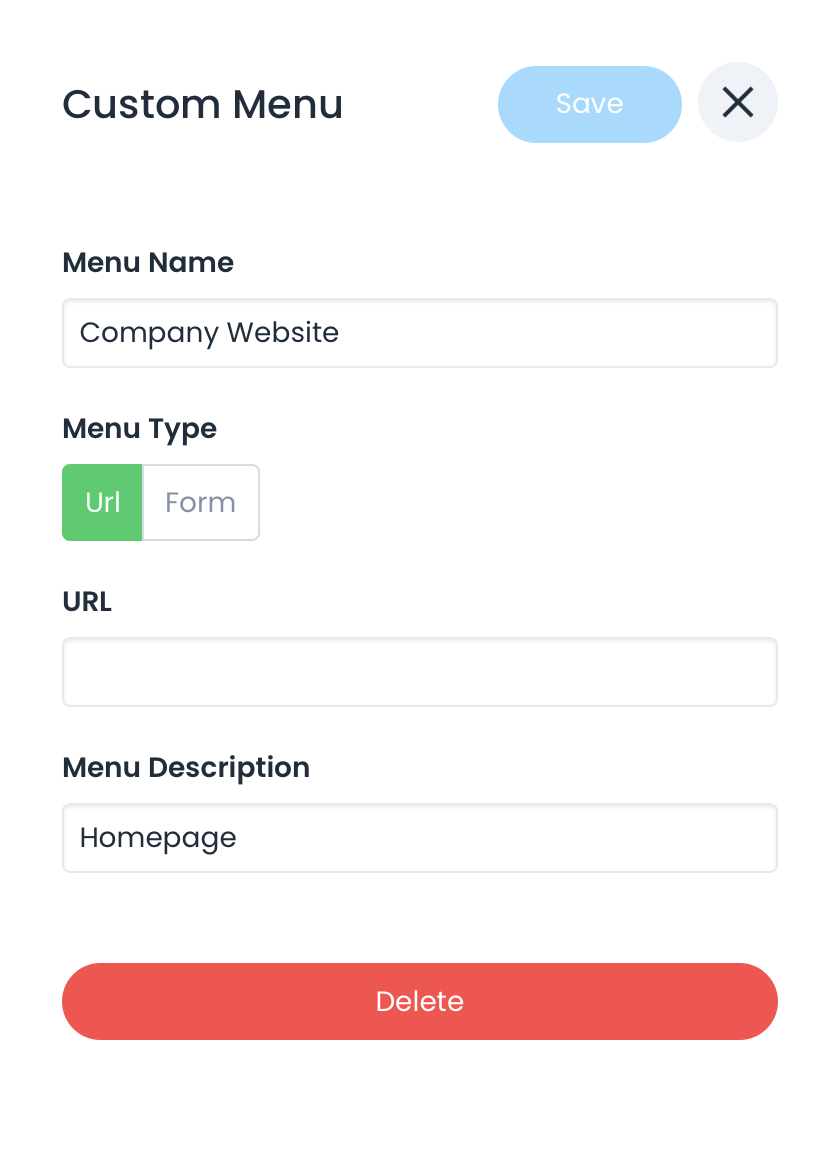
Task: Dismiss the dialog with the X icon
Action: [737, 102]
